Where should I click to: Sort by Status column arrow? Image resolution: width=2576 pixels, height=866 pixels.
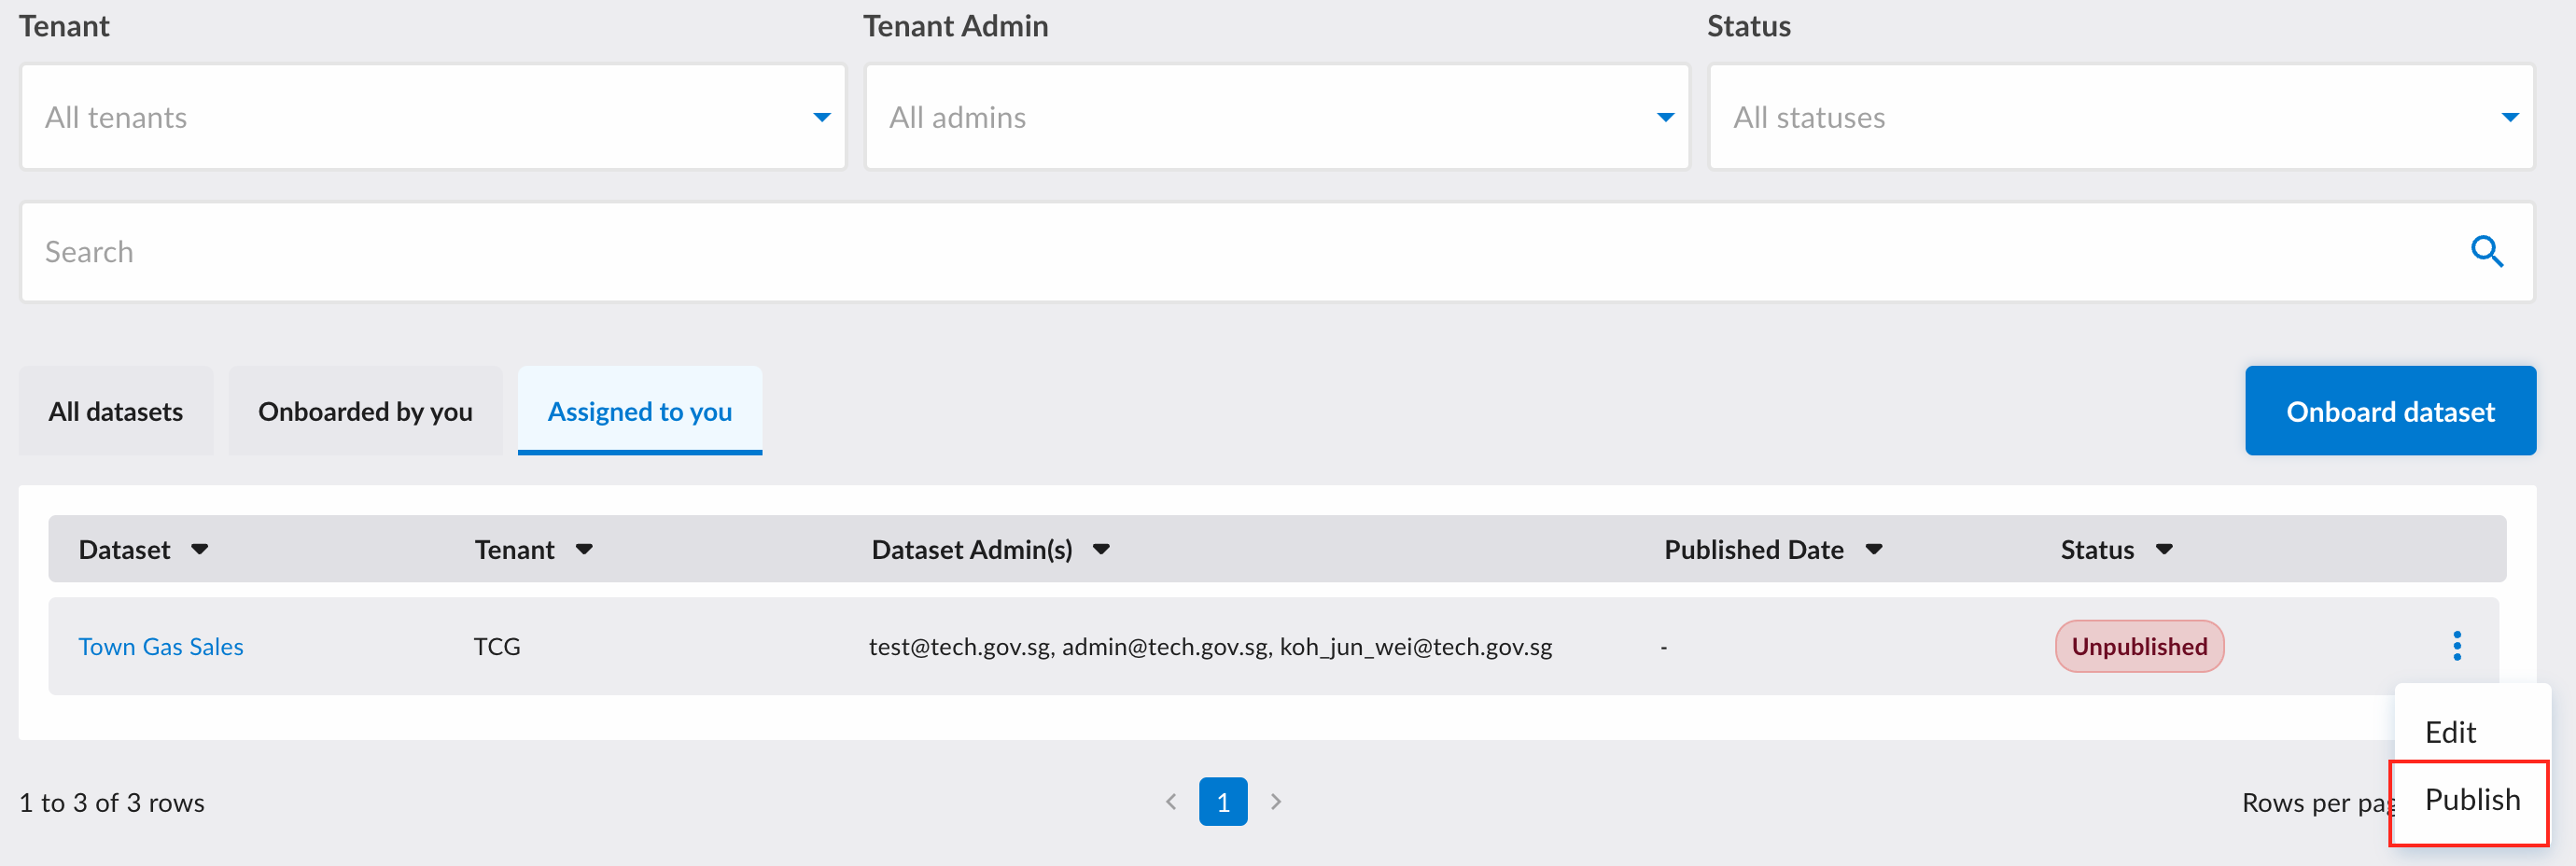pos(2164,549)
